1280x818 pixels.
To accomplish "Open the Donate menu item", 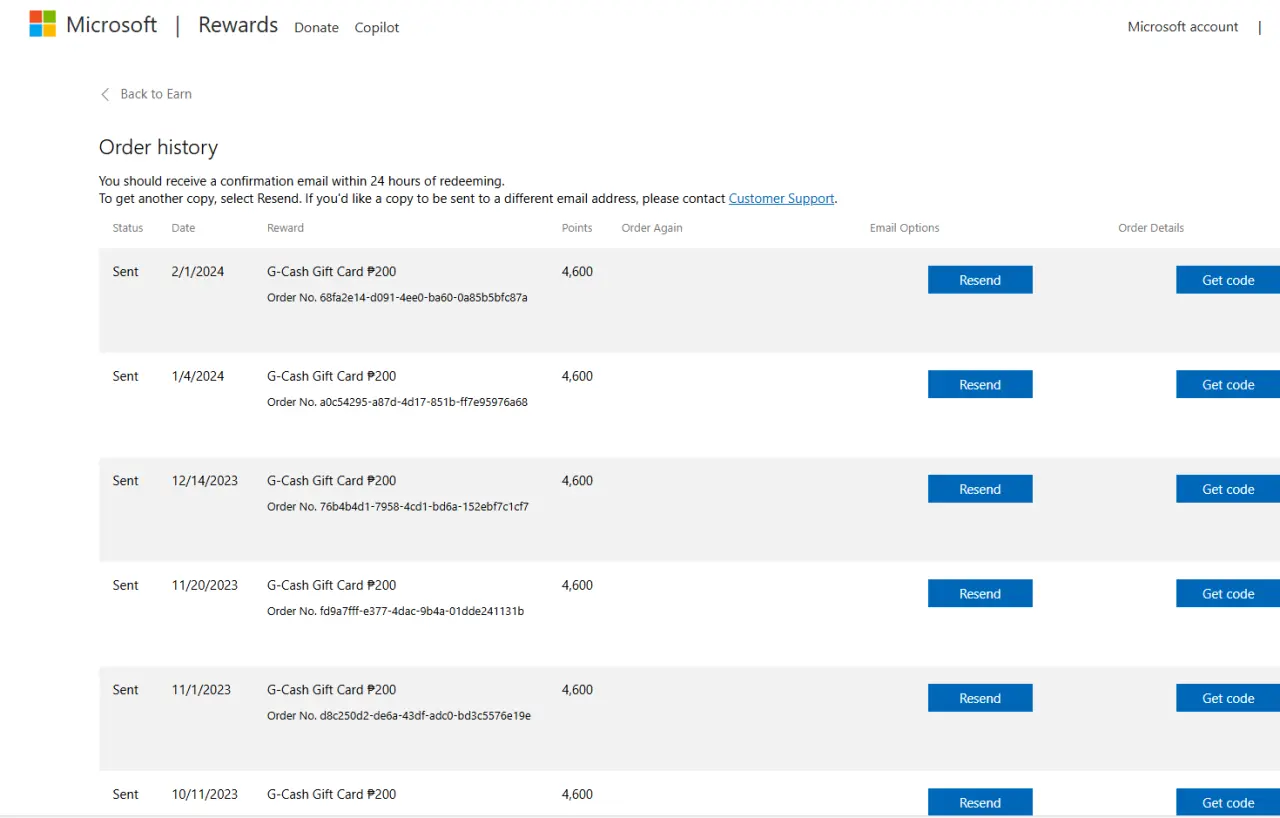I will [316, 28].
